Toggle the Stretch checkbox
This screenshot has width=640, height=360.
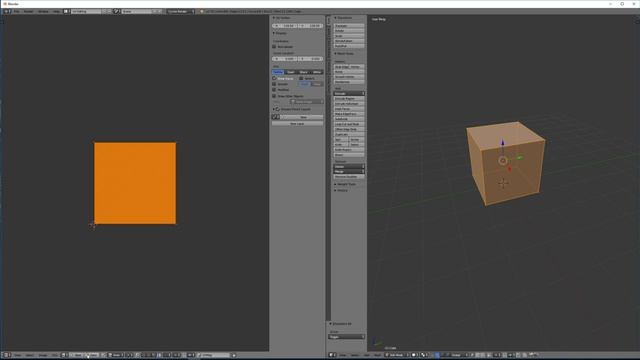(x=301, y=78)
